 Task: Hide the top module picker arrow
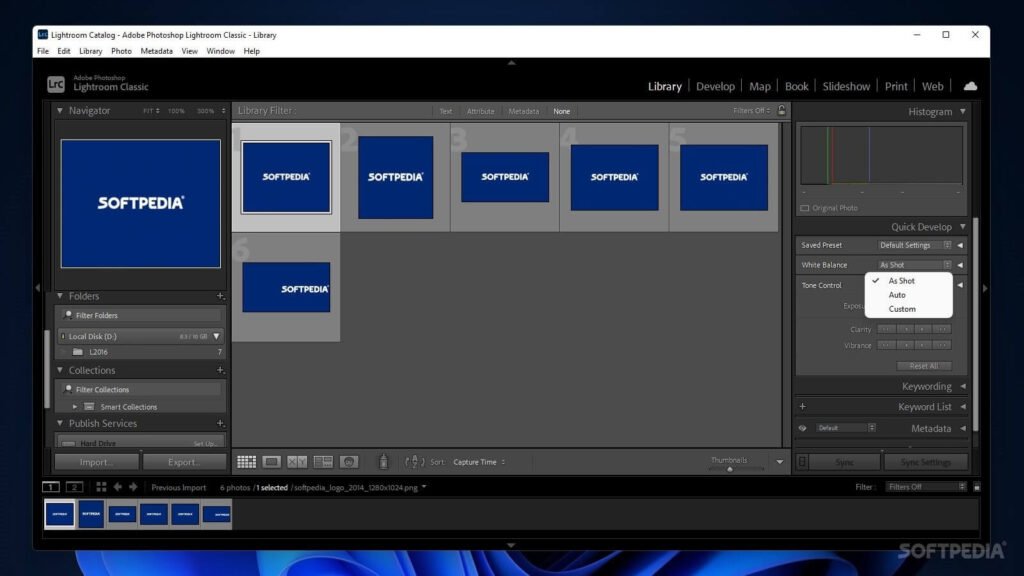511,63
